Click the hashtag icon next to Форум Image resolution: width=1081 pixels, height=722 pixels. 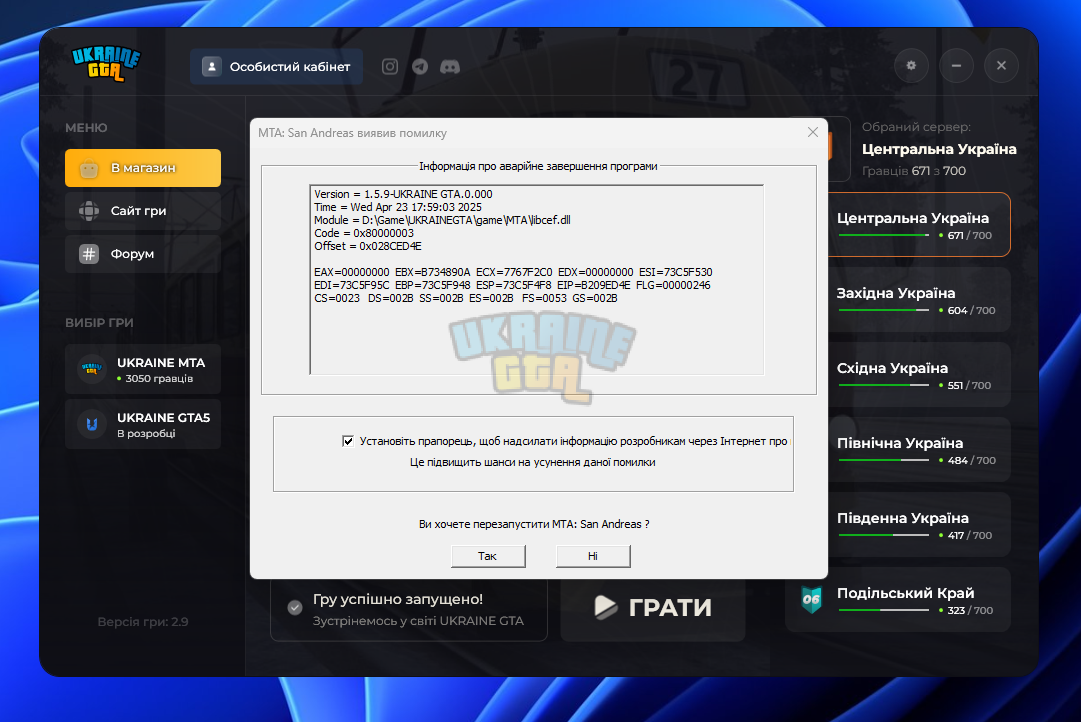[x=89, y=254]
